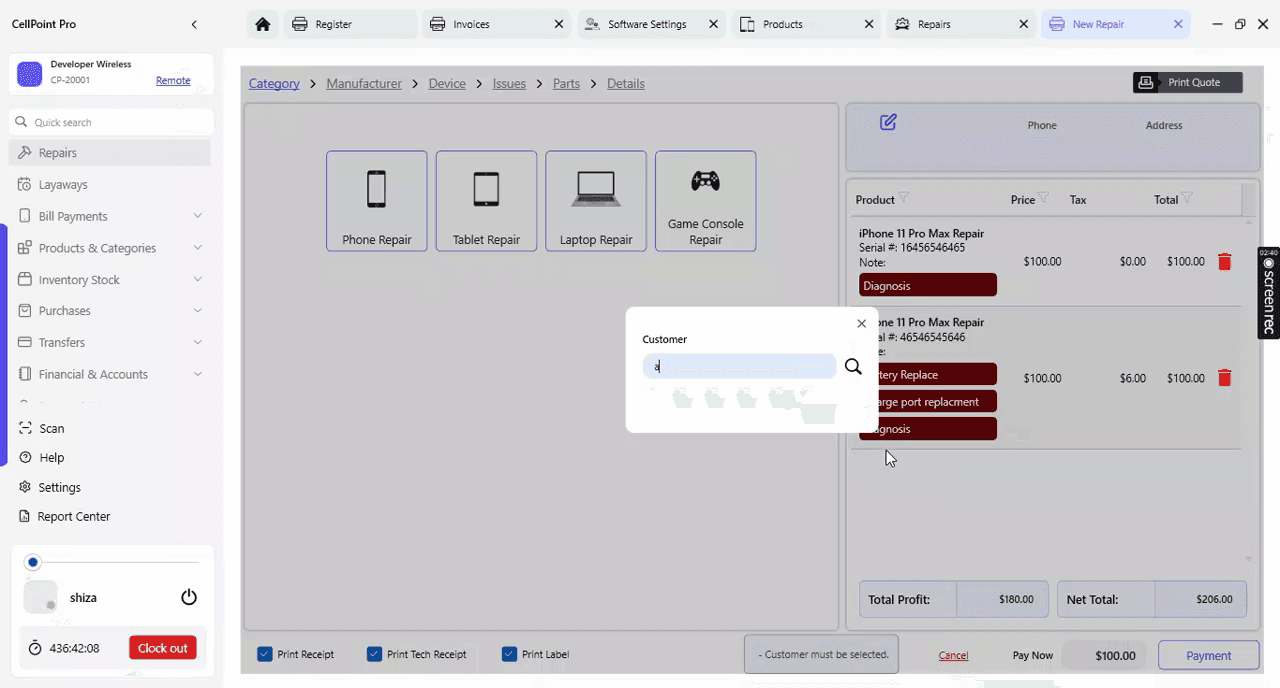Click the Clock out button

(162, 648)
